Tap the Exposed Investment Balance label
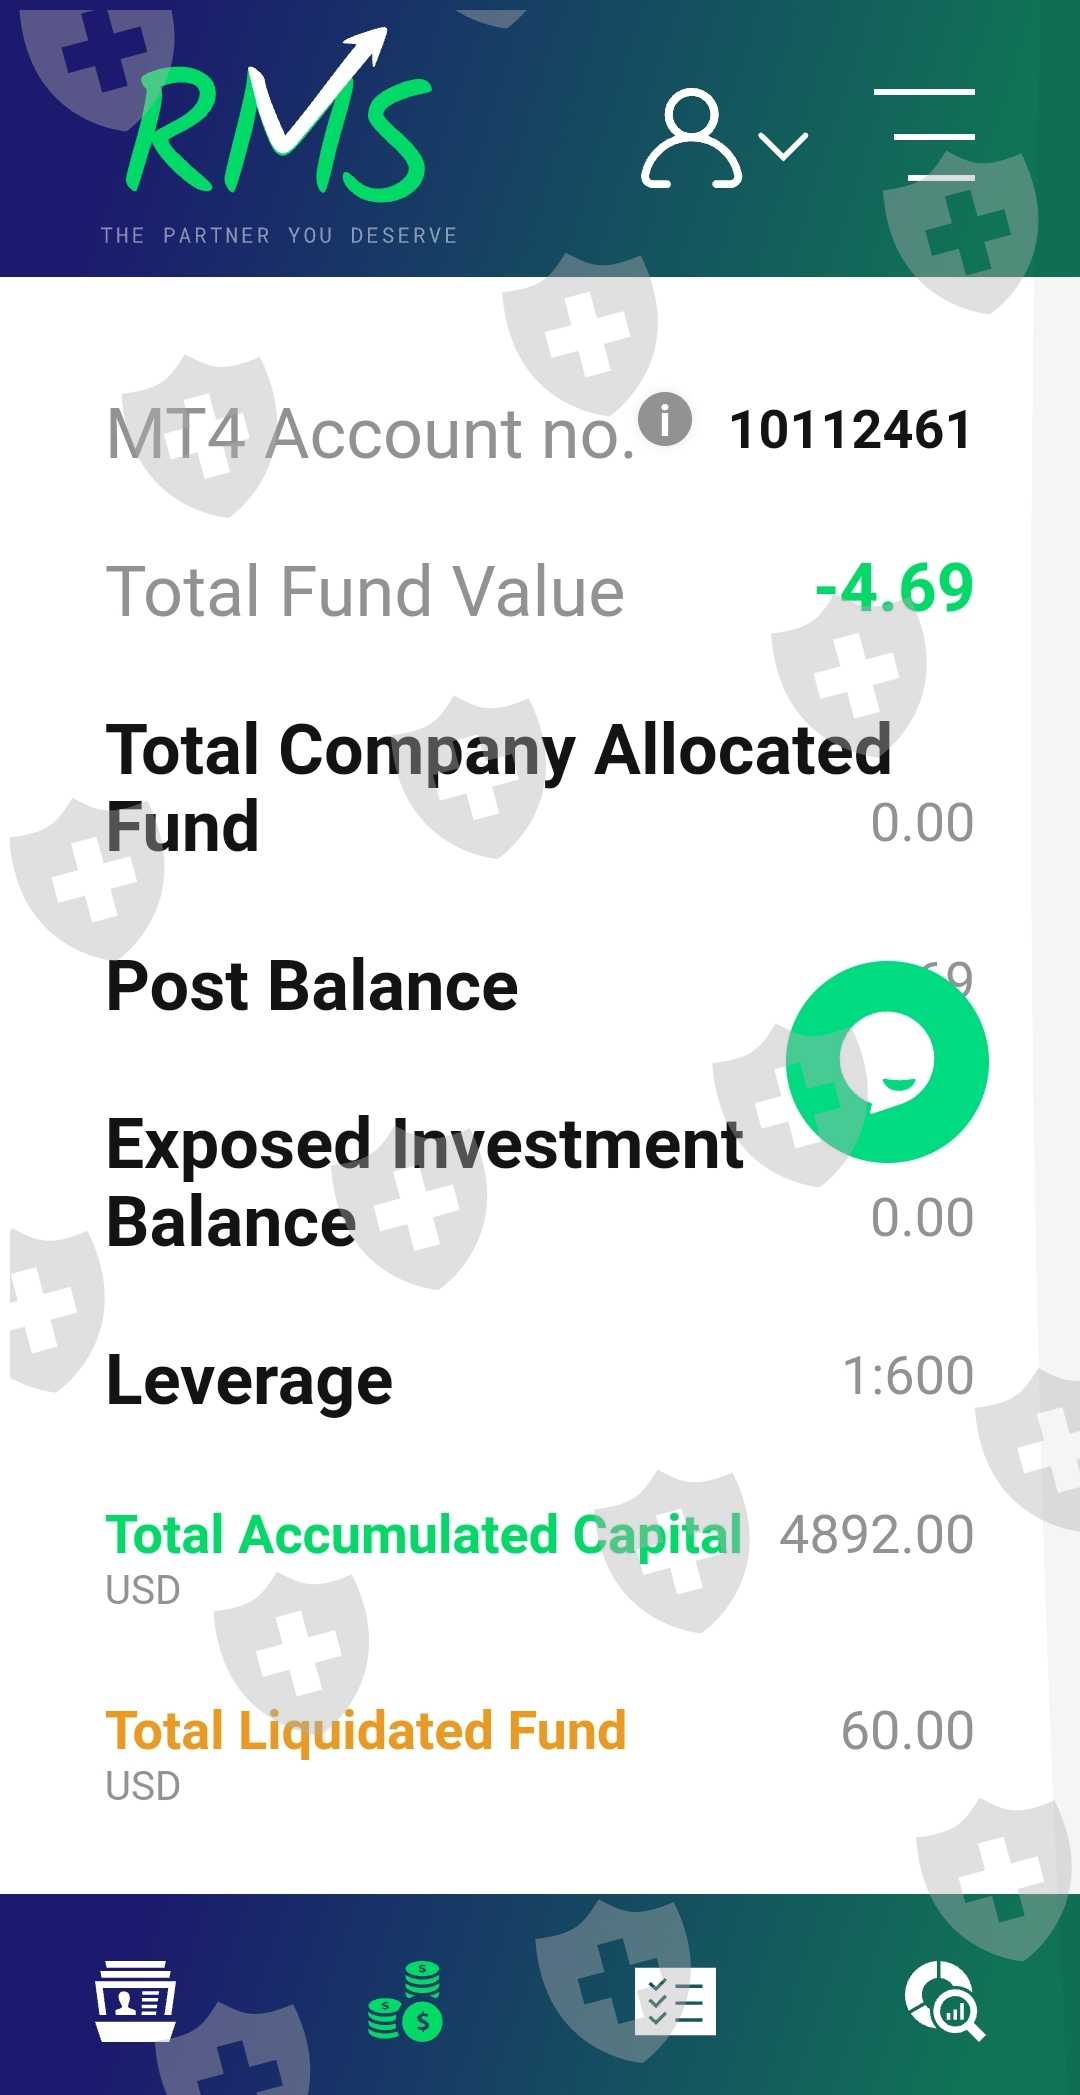This screenshot has width=1080, height=2095. pyautogui.click(x=424, y=1182)
